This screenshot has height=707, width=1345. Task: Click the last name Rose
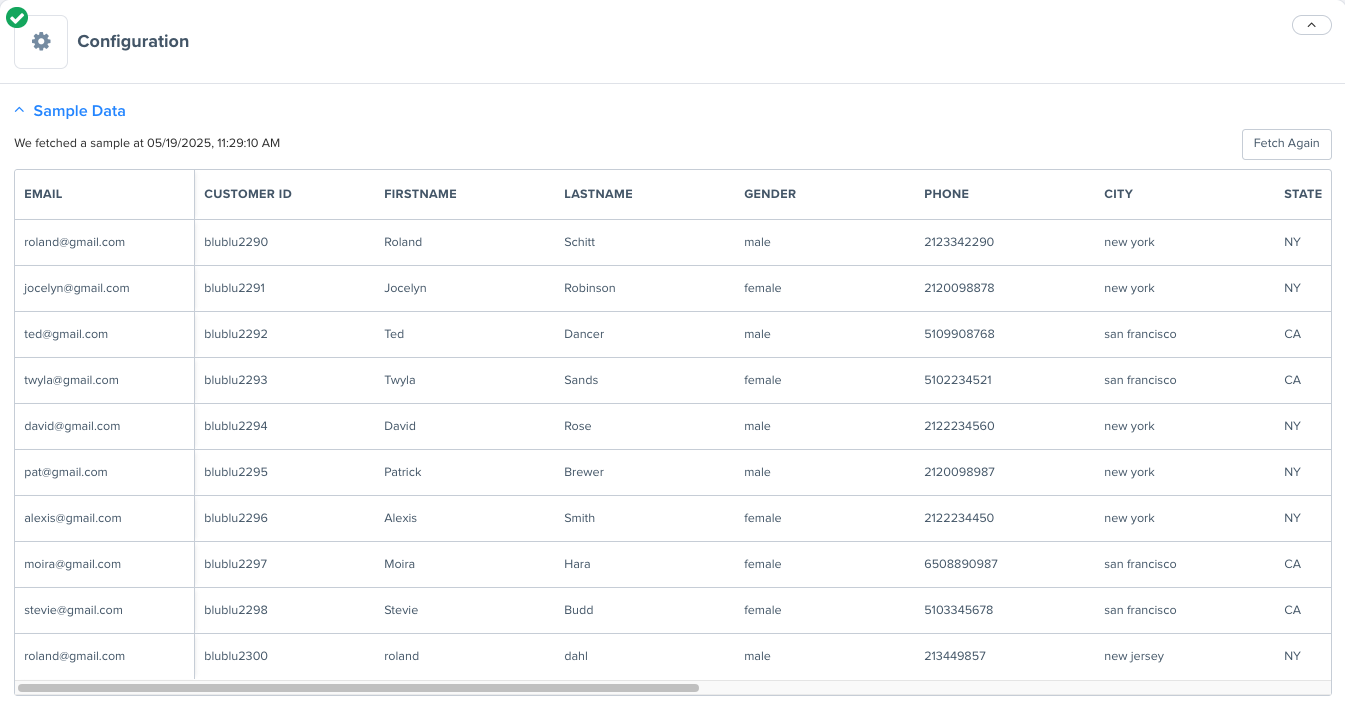tap(578, 426)
